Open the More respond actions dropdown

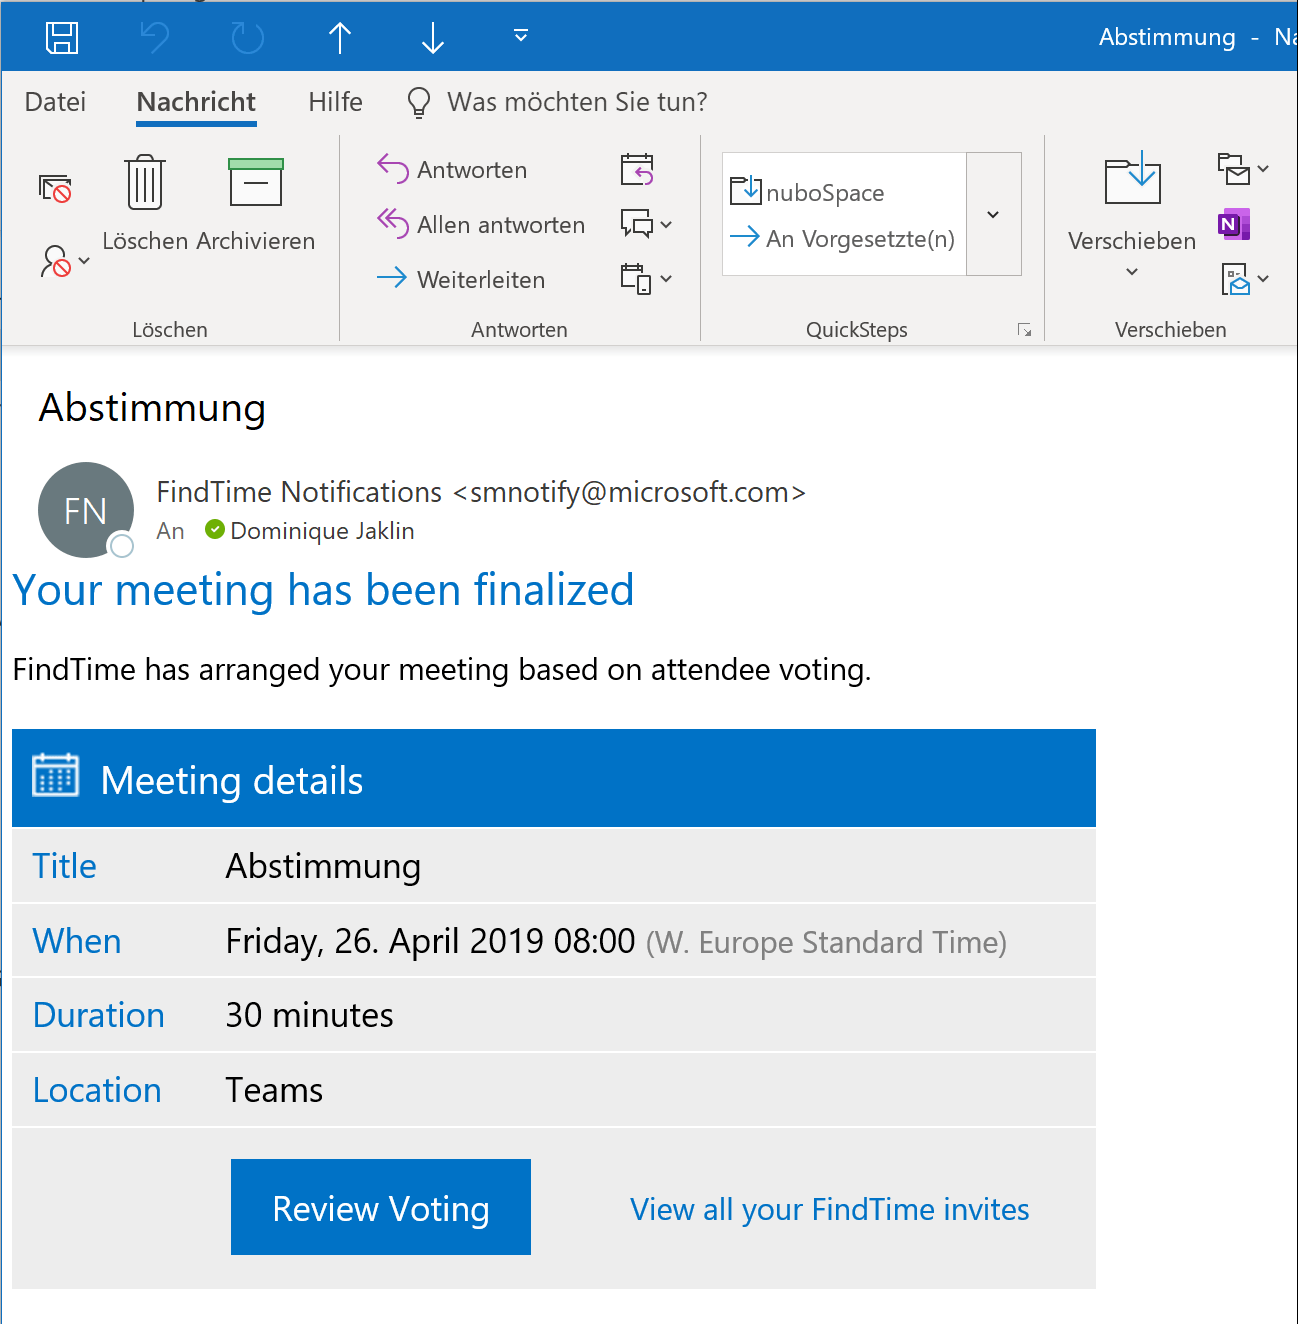646,279
